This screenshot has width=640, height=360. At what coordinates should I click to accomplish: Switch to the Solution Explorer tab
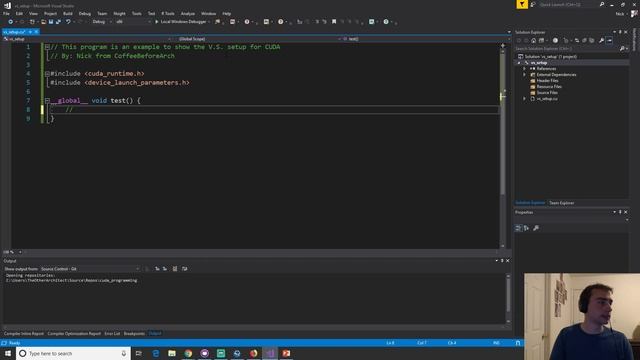pos(530,203)
